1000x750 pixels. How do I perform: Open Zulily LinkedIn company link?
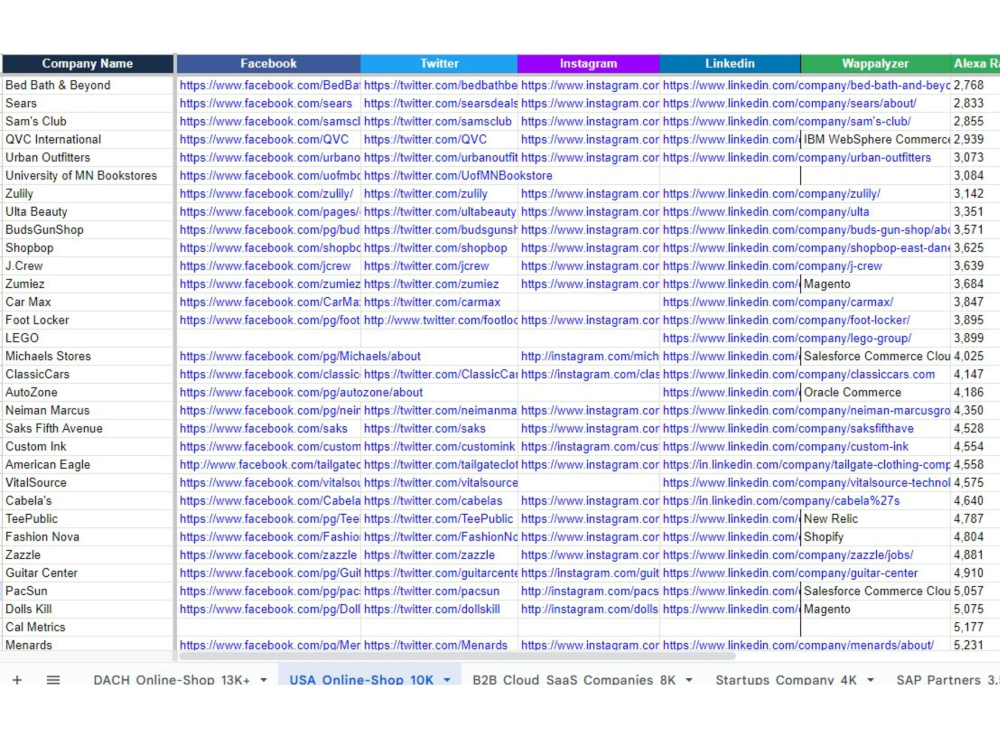[772, 194]
